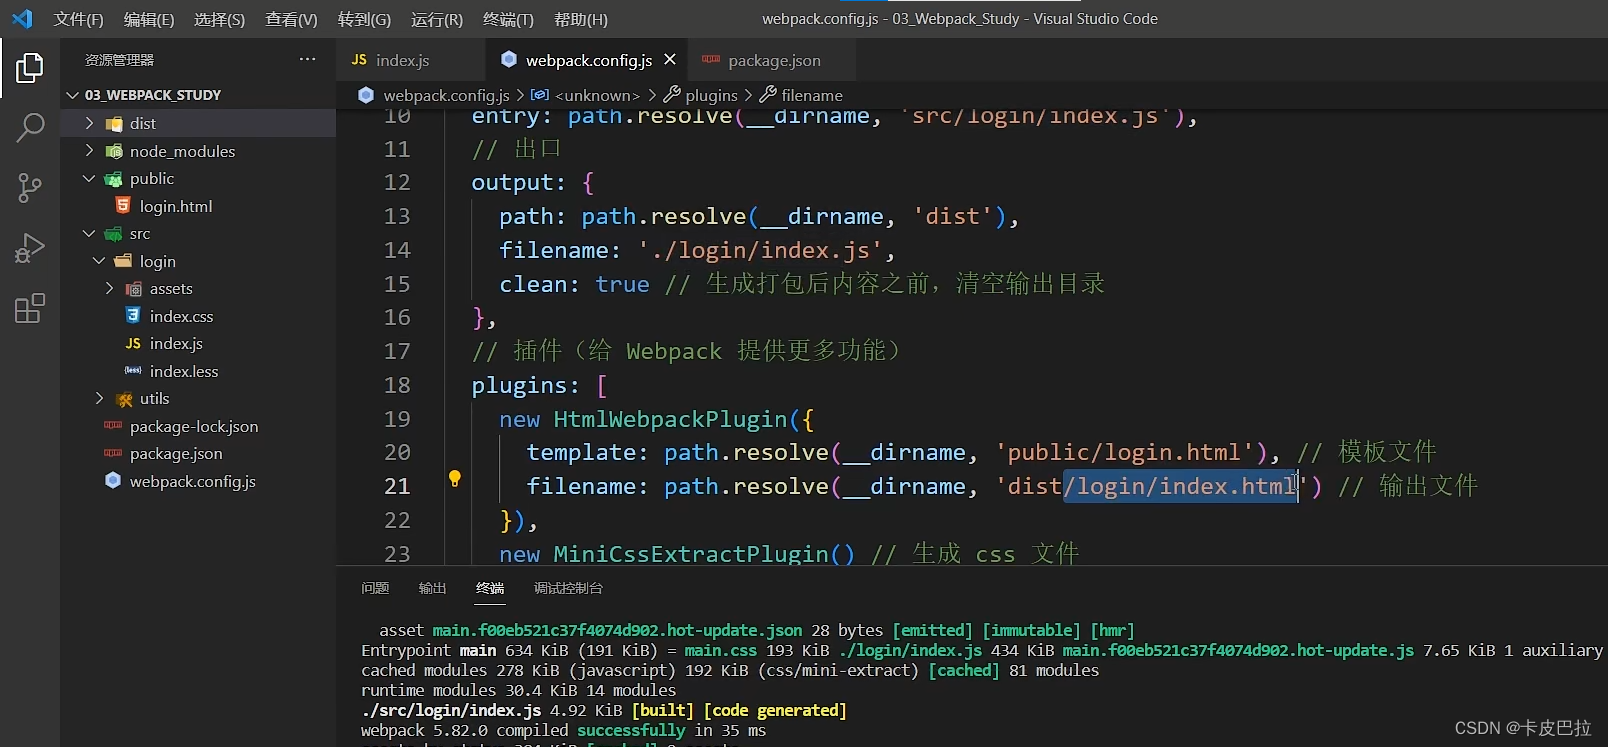The width and height of the screenshot is (1608, 747).
Task: Click the HTML5 icon beside login.html
Action: pyautogui.click(x=123, y=206)
